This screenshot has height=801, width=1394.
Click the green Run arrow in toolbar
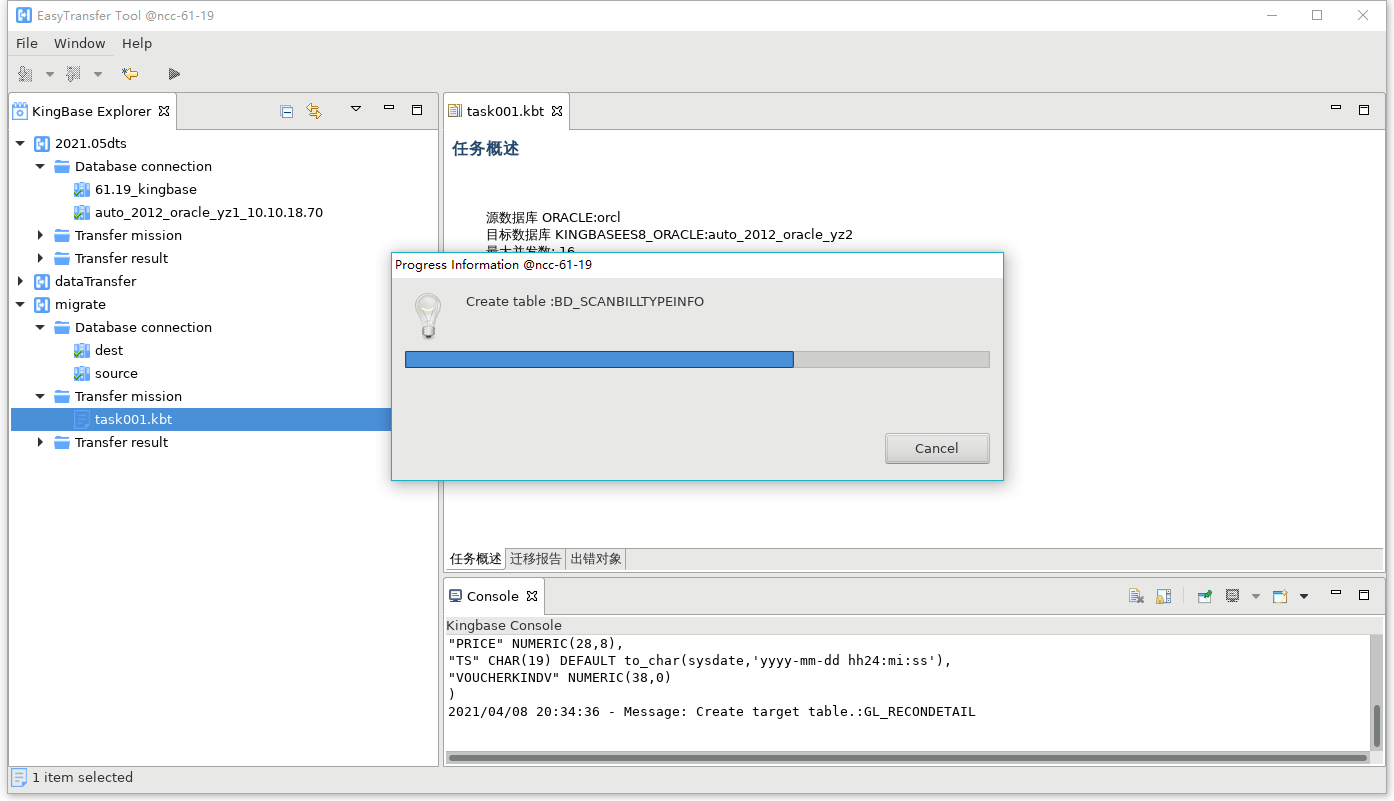[x=174, y=74]
